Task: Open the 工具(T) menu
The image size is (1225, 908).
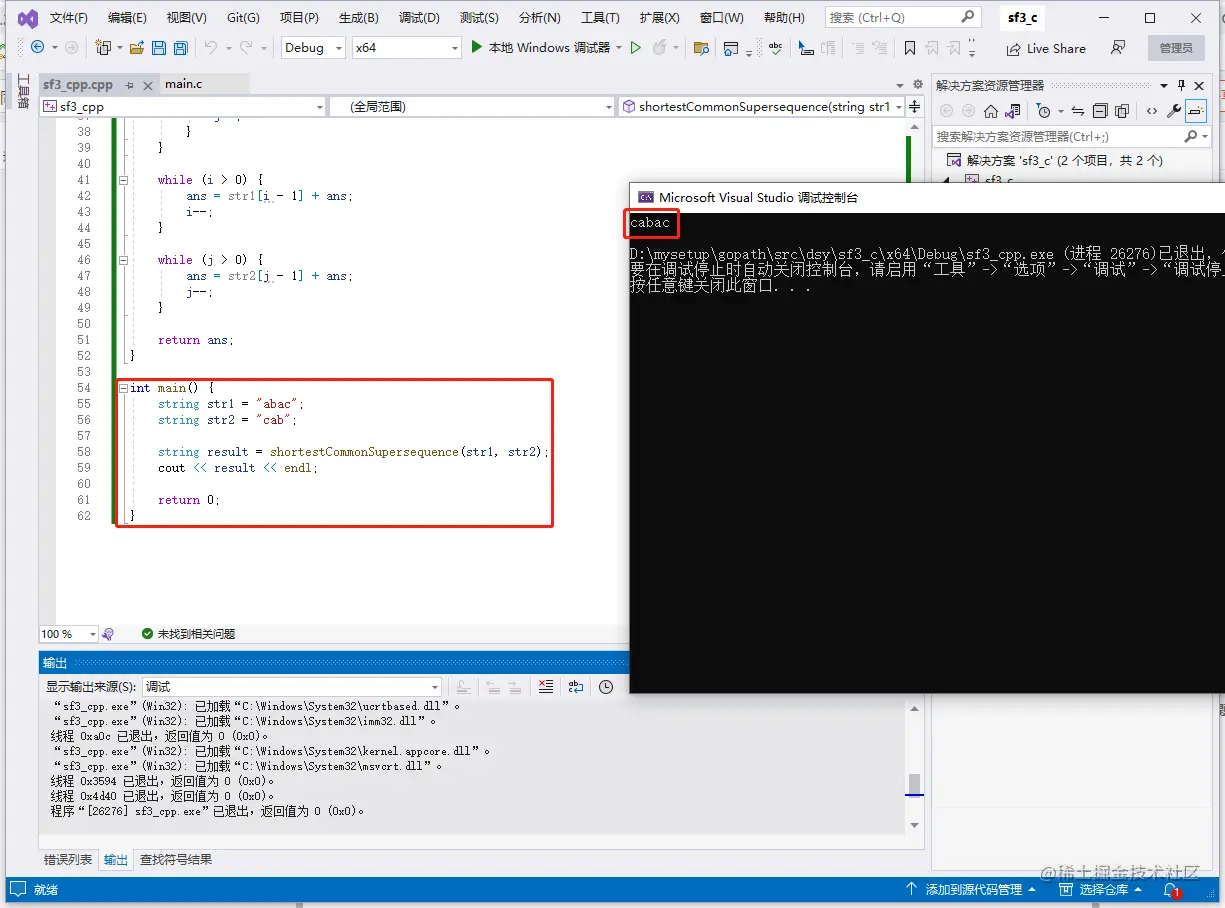Action: click(600, 18)
